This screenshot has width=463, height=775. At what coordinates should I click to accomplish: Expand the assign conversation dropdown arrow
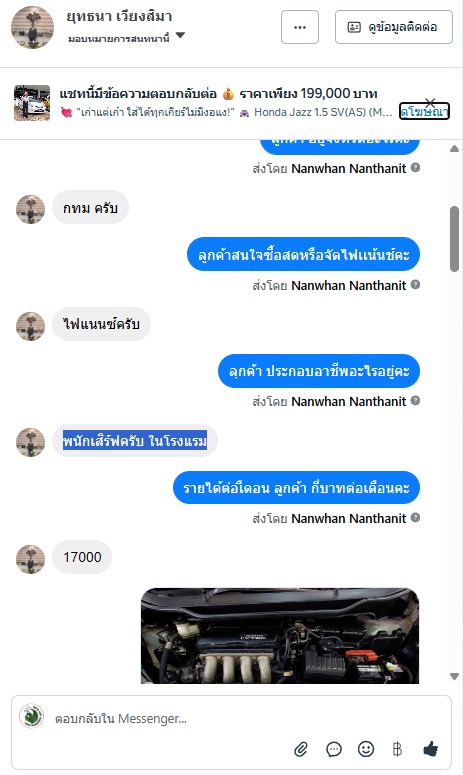[180, 35]
